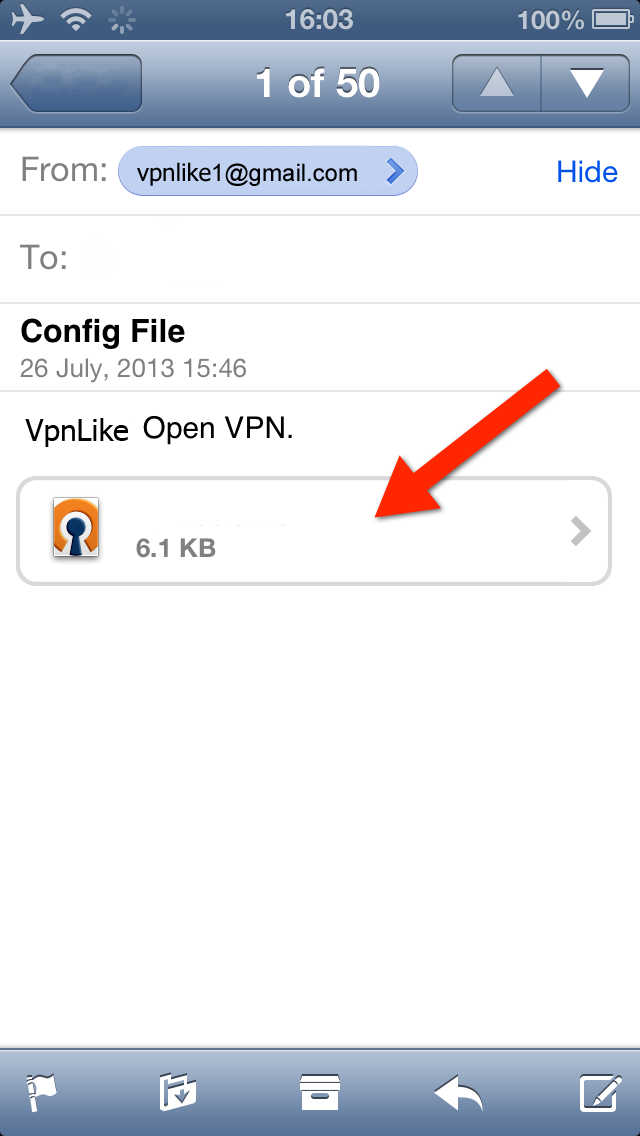Compose new message with pencil icon
The width and height of the screenshot is (640, 1136).
coord(601,1092)
